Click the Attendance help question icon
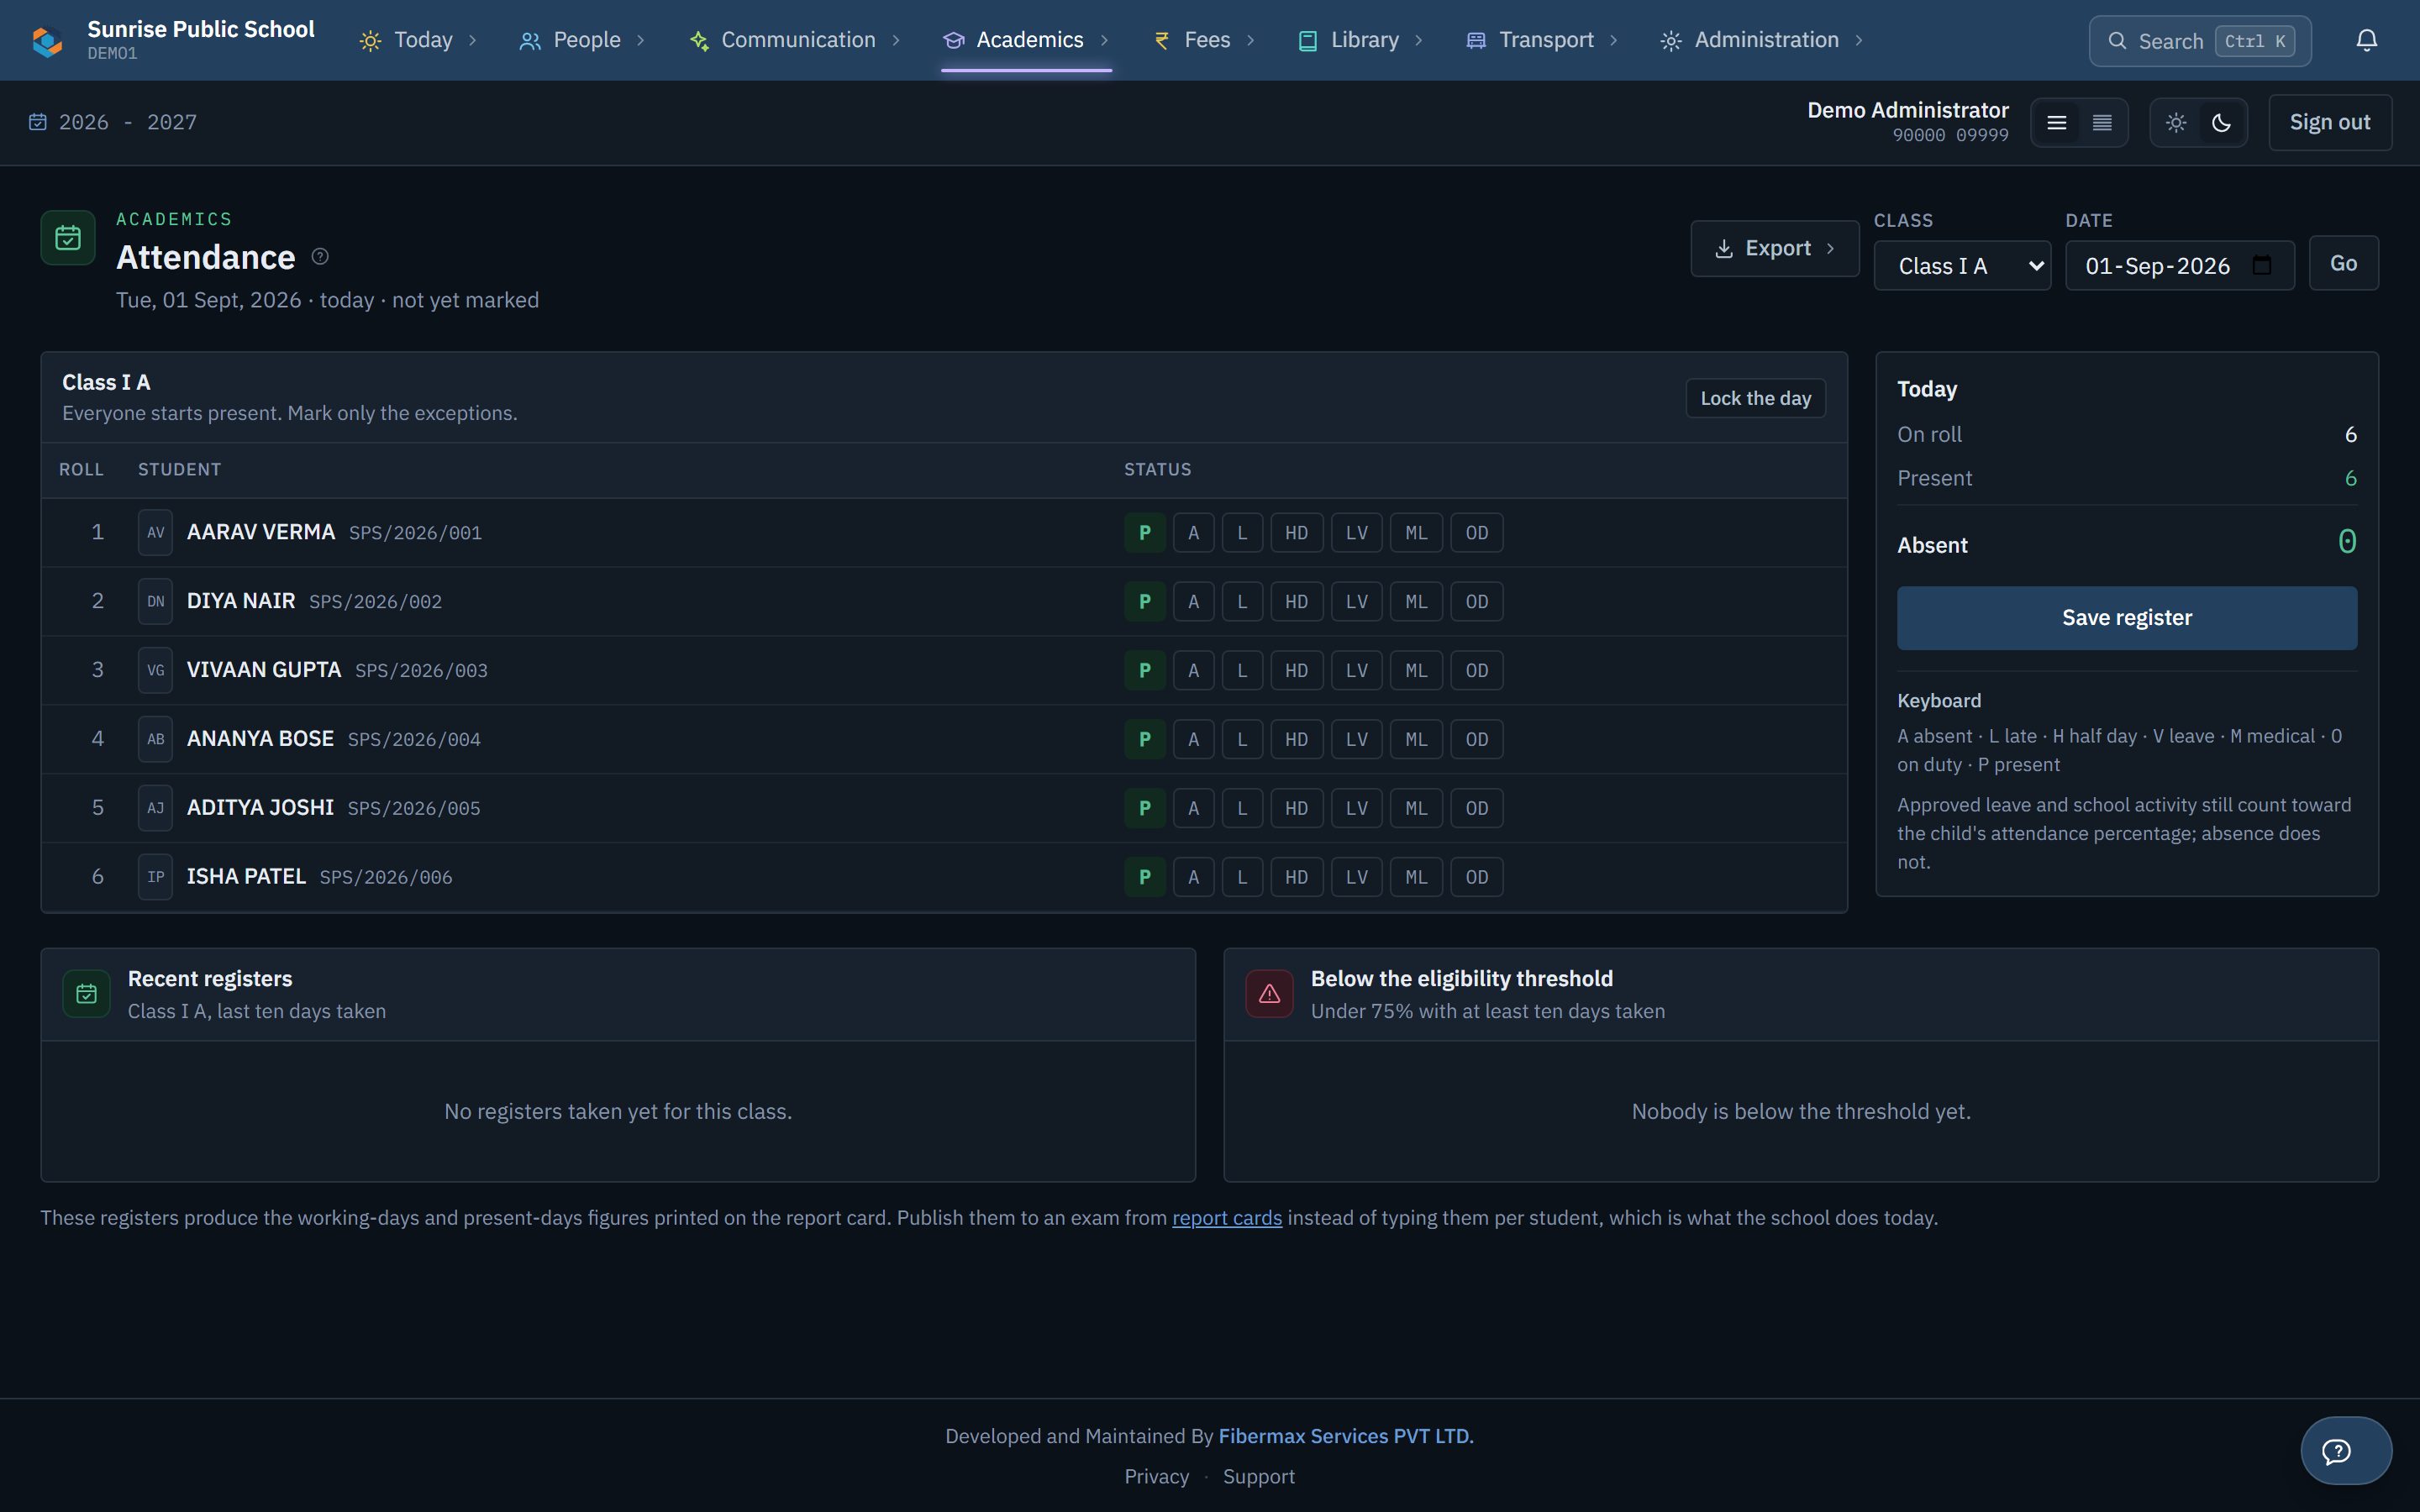Viewport: 2420px width, 1512px height. click(320, 257)
